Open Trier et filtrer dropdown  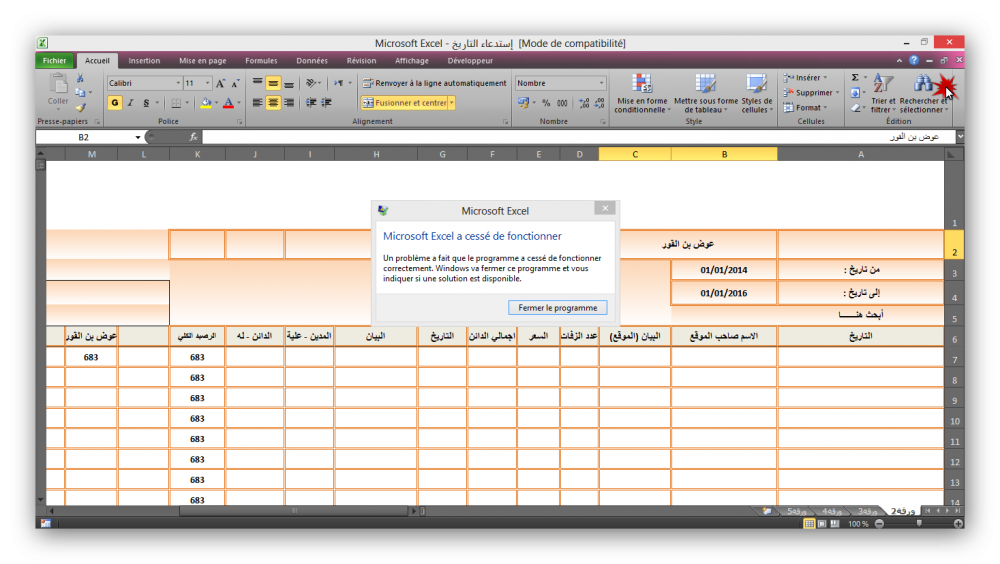[x=883, y=93]
